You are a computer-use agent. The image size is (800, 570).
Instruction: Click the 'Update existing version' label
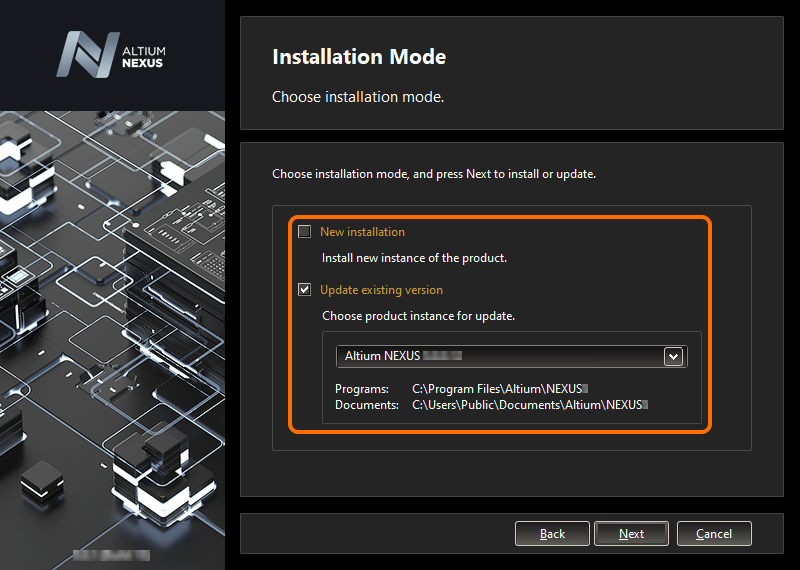tap(381, 290)
